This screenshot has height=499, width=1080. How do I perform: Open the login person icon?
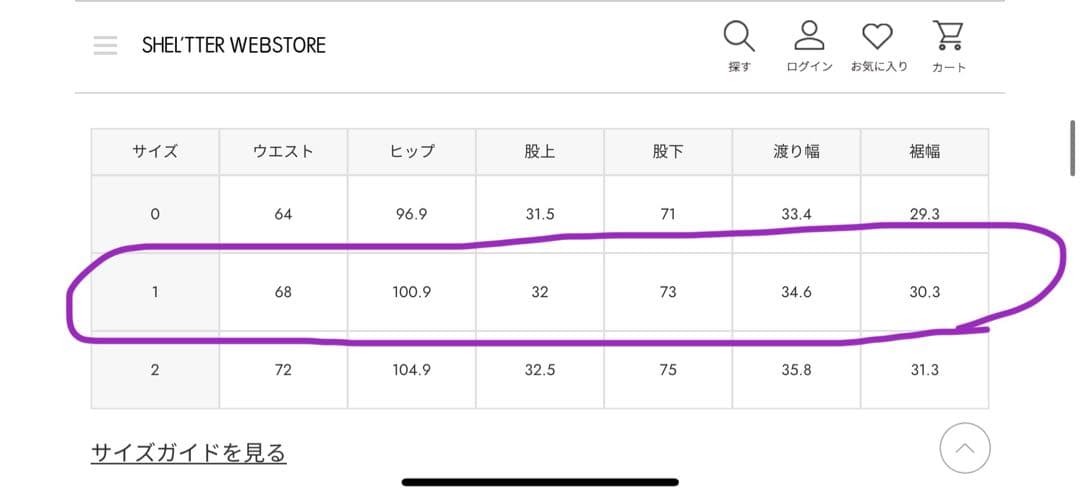coord(808,36)
